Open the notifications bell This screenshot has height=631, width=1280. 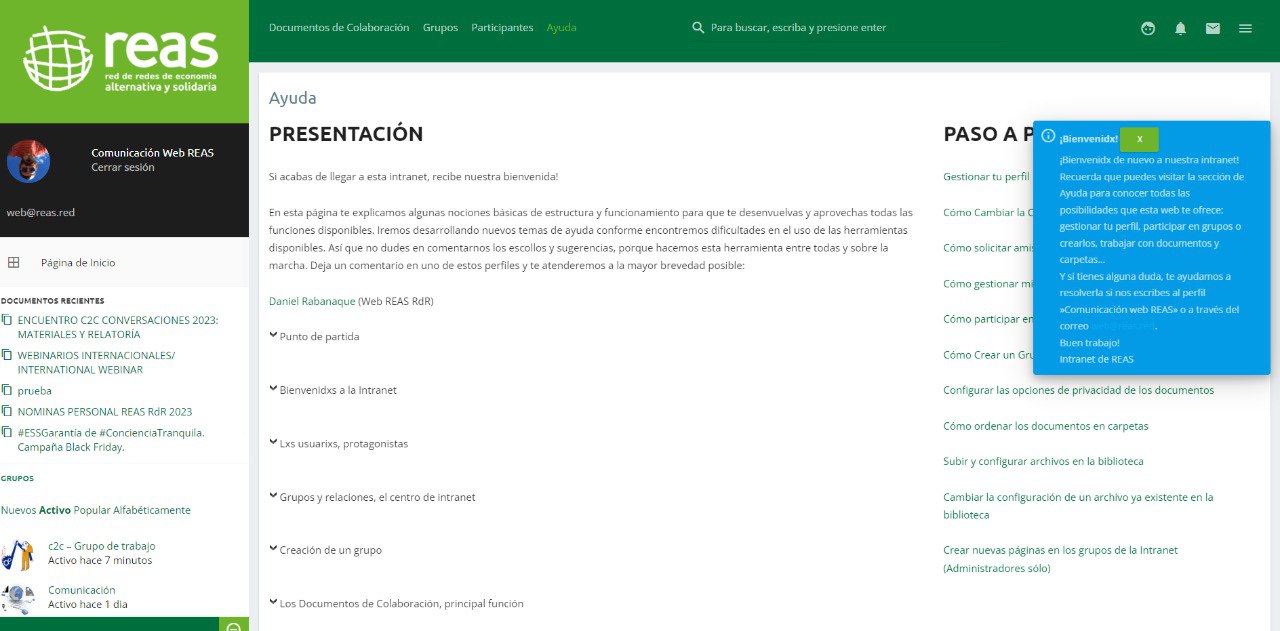1180,28
